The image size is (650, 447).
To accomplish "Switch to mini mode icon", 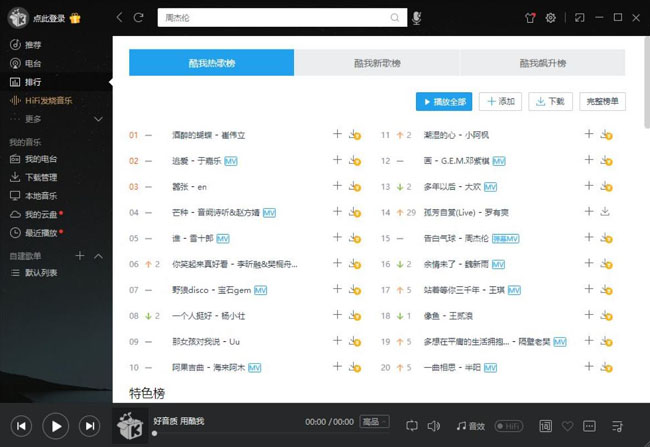I will 579,17.
